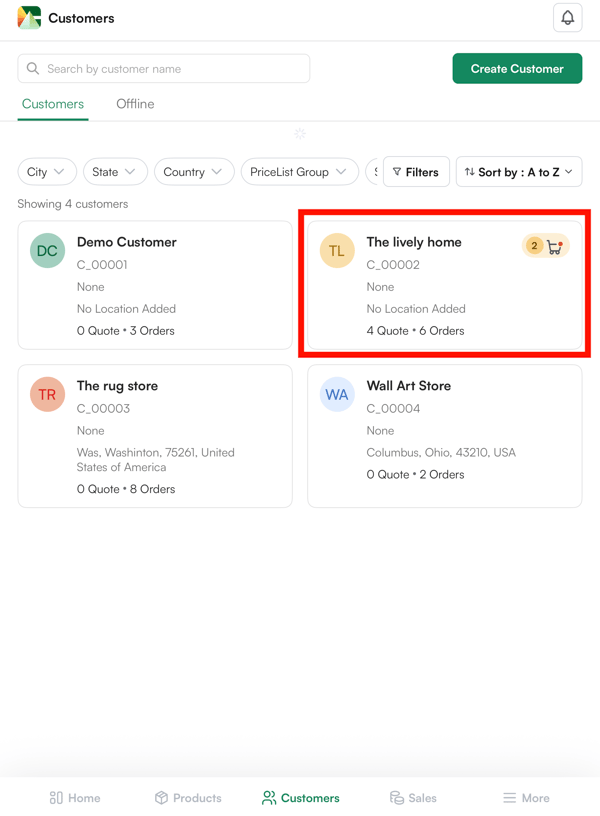This screenshot has height=816, width=600.
Task: Open Sales in bottom navigation
Action: 413,798
